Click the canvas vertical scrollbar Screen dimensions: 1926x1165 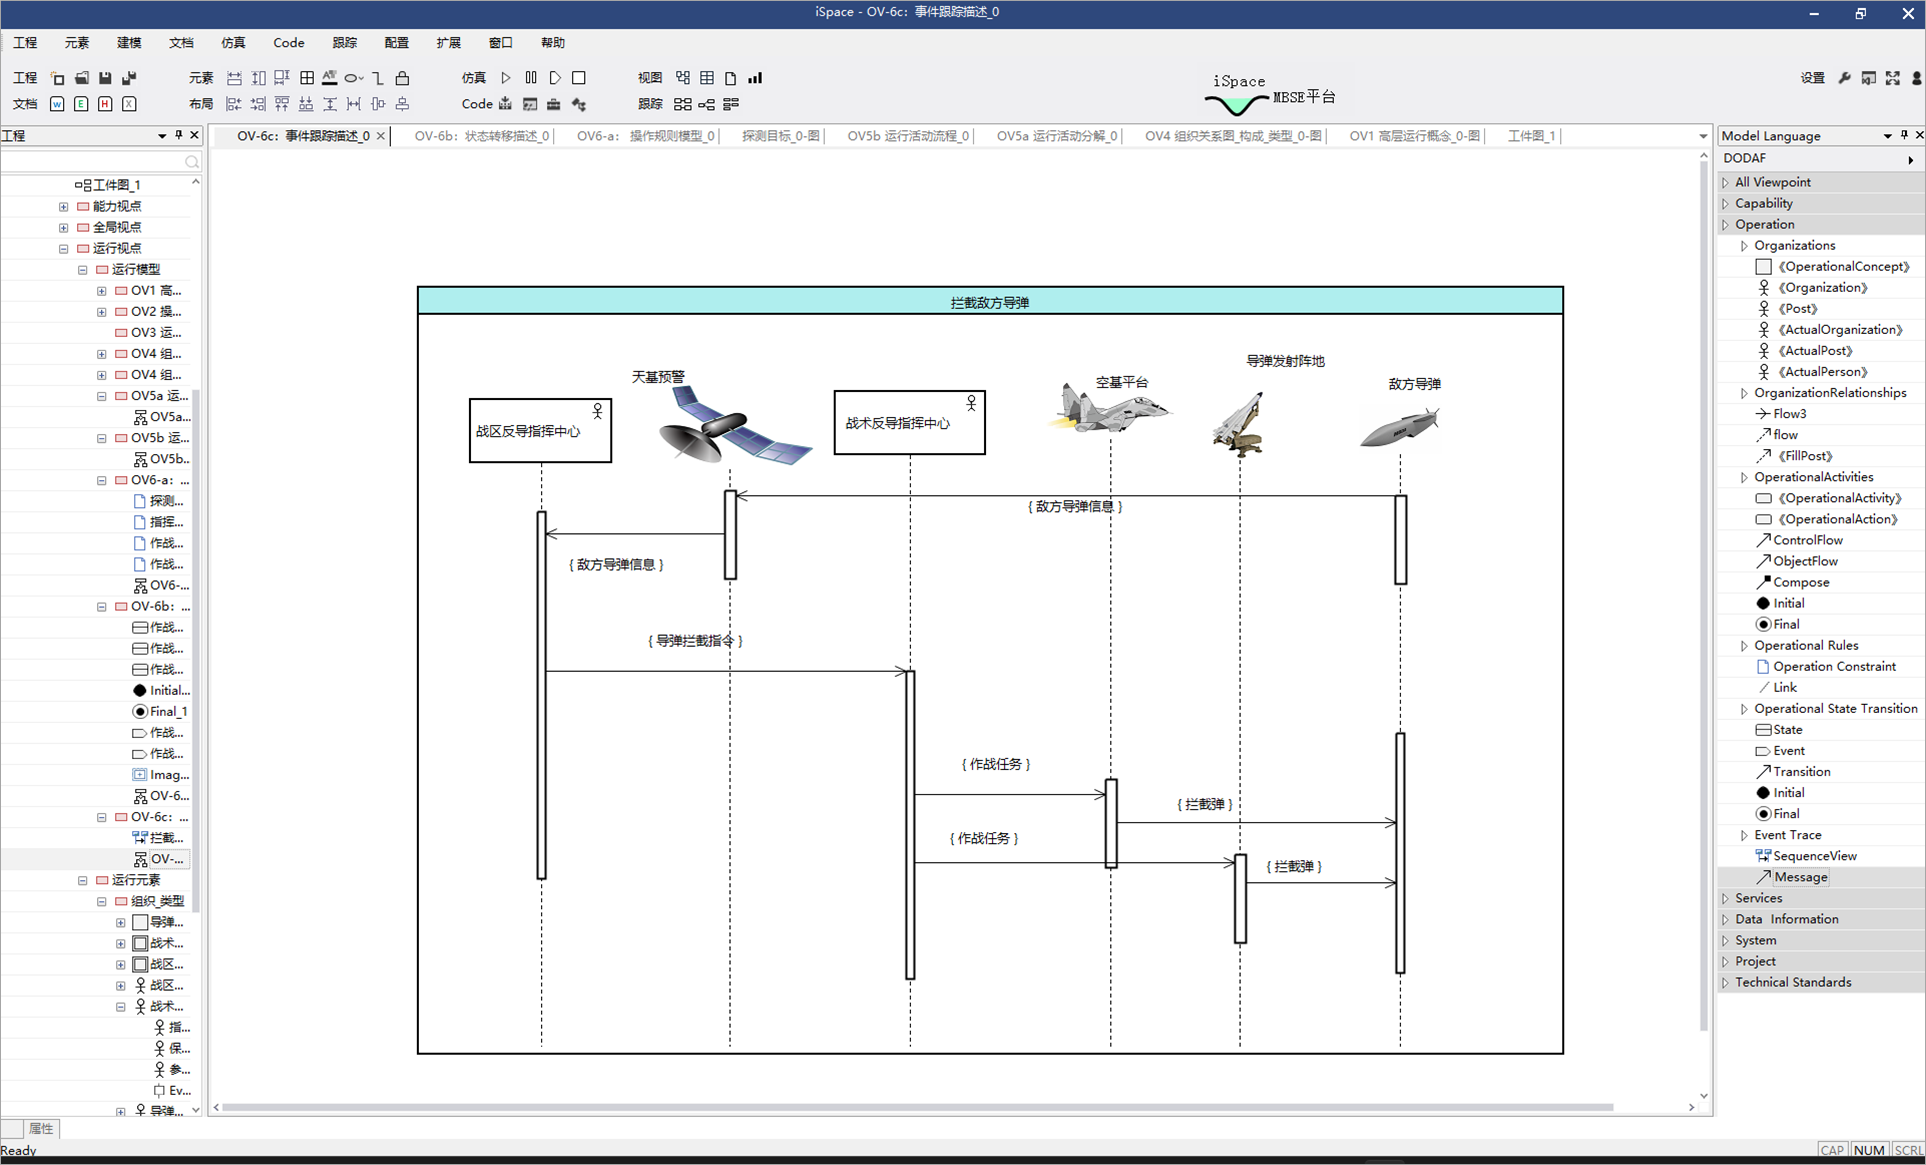pyautogui.click(x=1704, y=597)
